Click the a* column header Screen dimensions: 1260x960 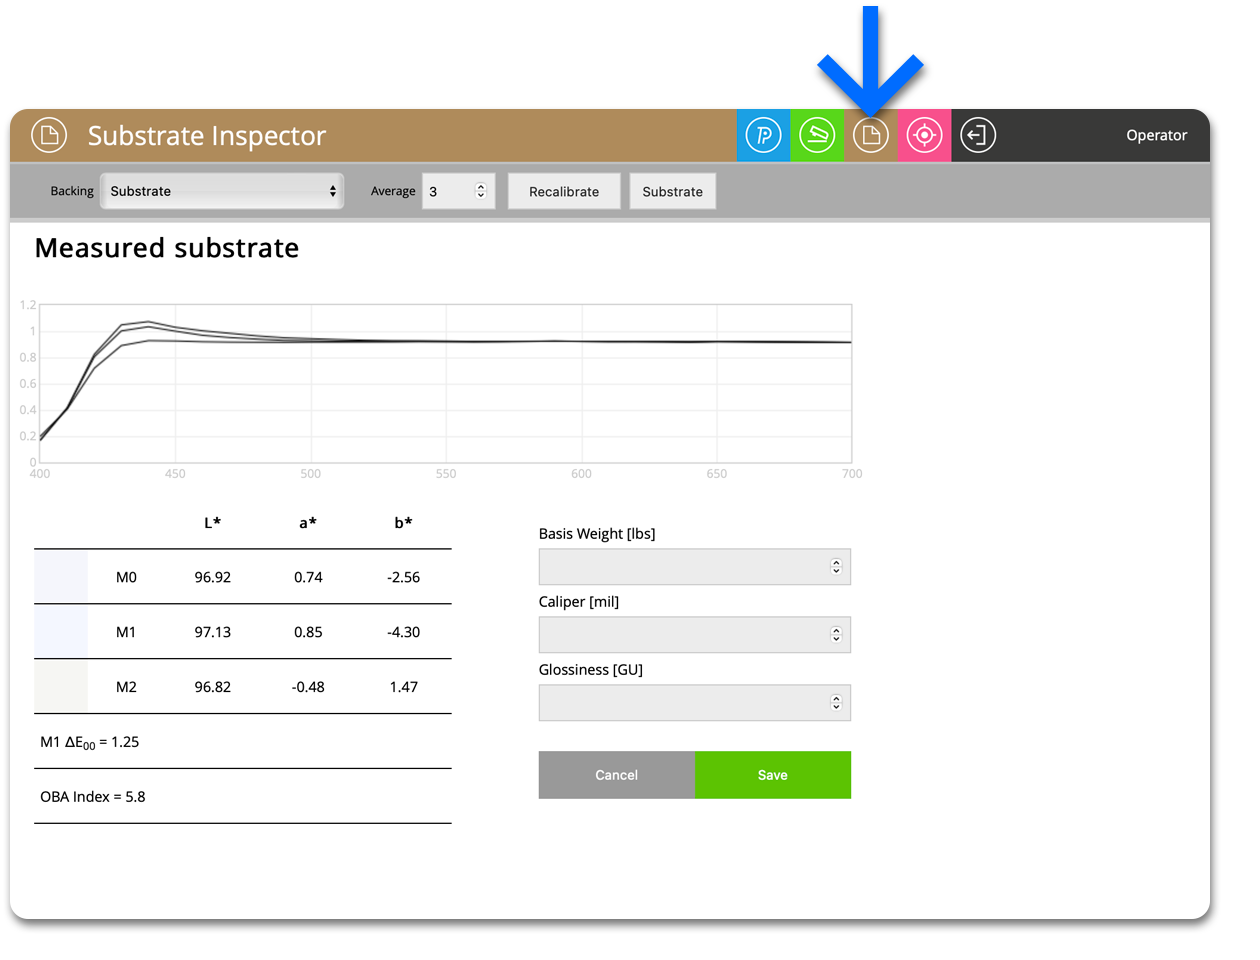click(308, 522)
